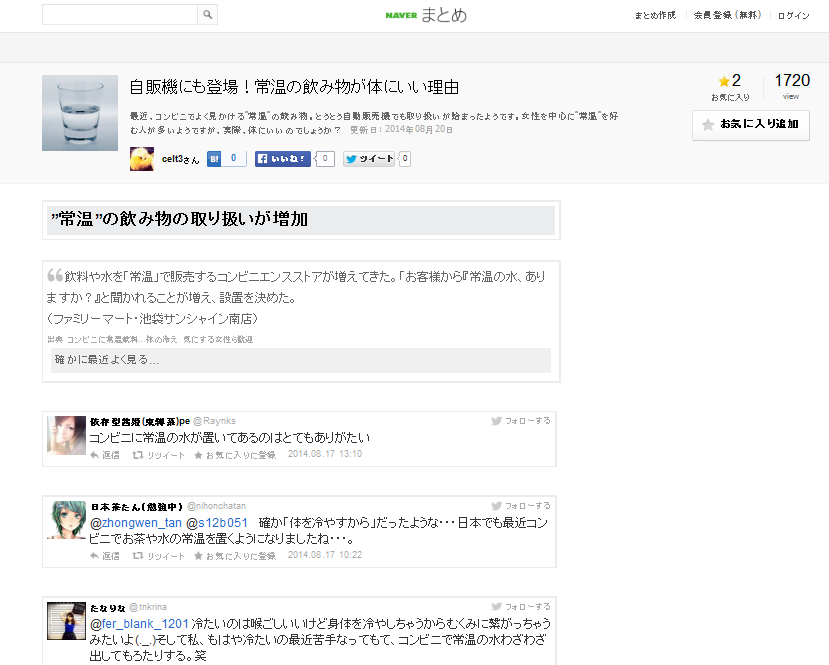Image resolution: width=829 pixels, height=665 pixels.
Task: Click the NAVER まとめ logo
Action: pos(425,15)
